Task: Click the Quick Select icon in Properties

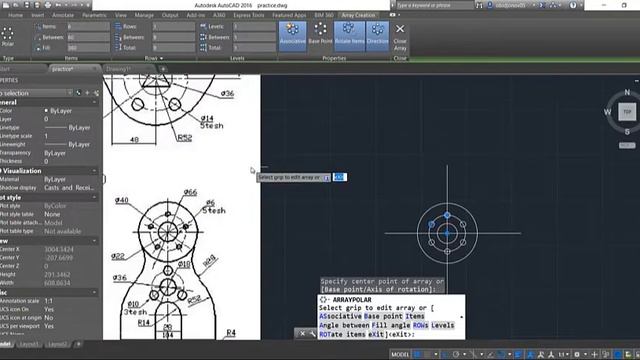Action: pyautogui.click(x=96, y=93)
